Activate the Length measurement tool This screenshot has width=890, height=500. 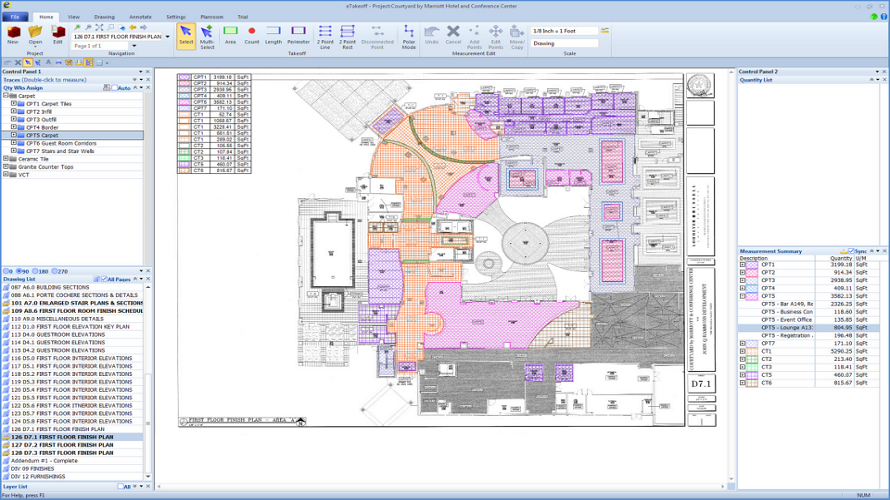coord(273,35)
